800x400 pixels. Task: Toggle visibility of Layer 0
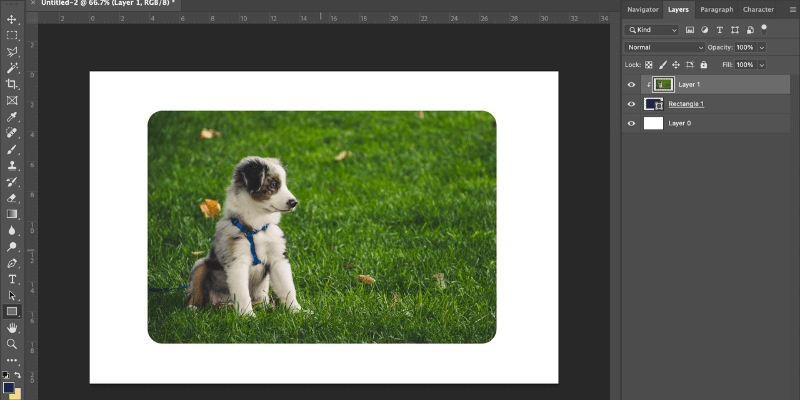[631, 123]
